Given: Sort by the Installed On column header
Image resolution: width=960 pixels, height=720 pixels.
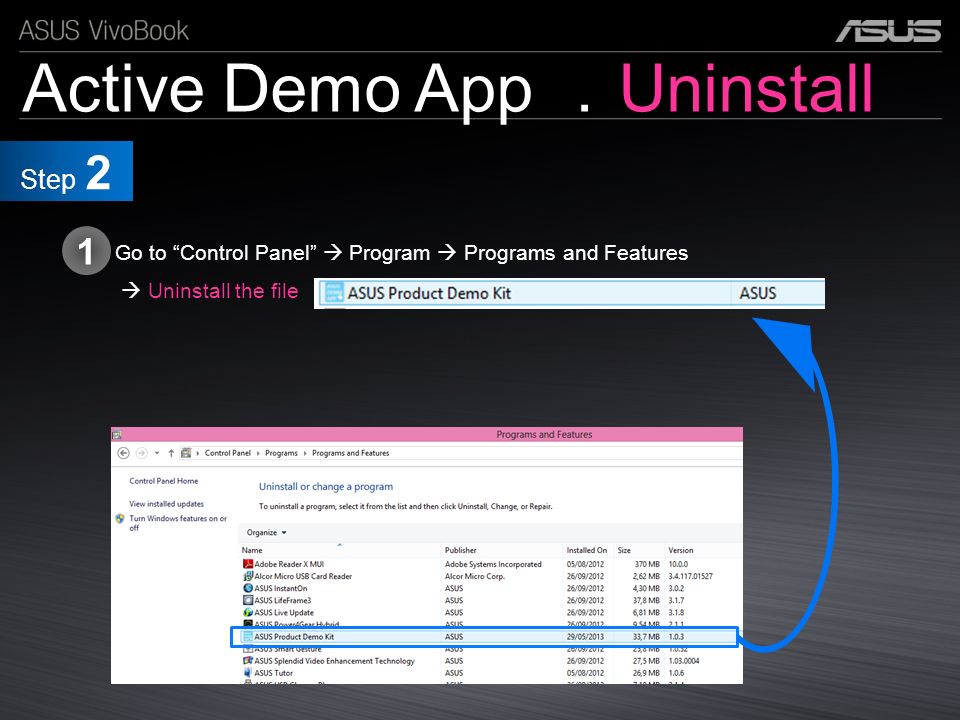Looking at the screenshot, I should 587,550.
